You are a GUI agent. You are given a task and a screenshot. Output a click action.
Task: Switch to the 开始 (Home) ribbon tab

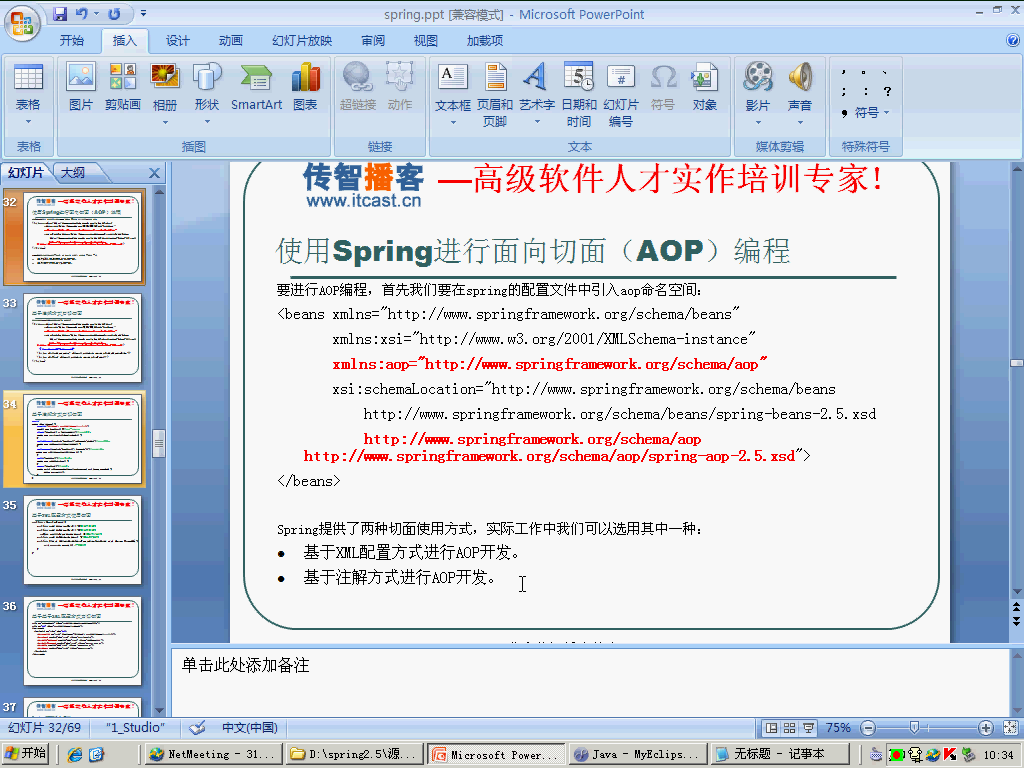tap(72, 40)
